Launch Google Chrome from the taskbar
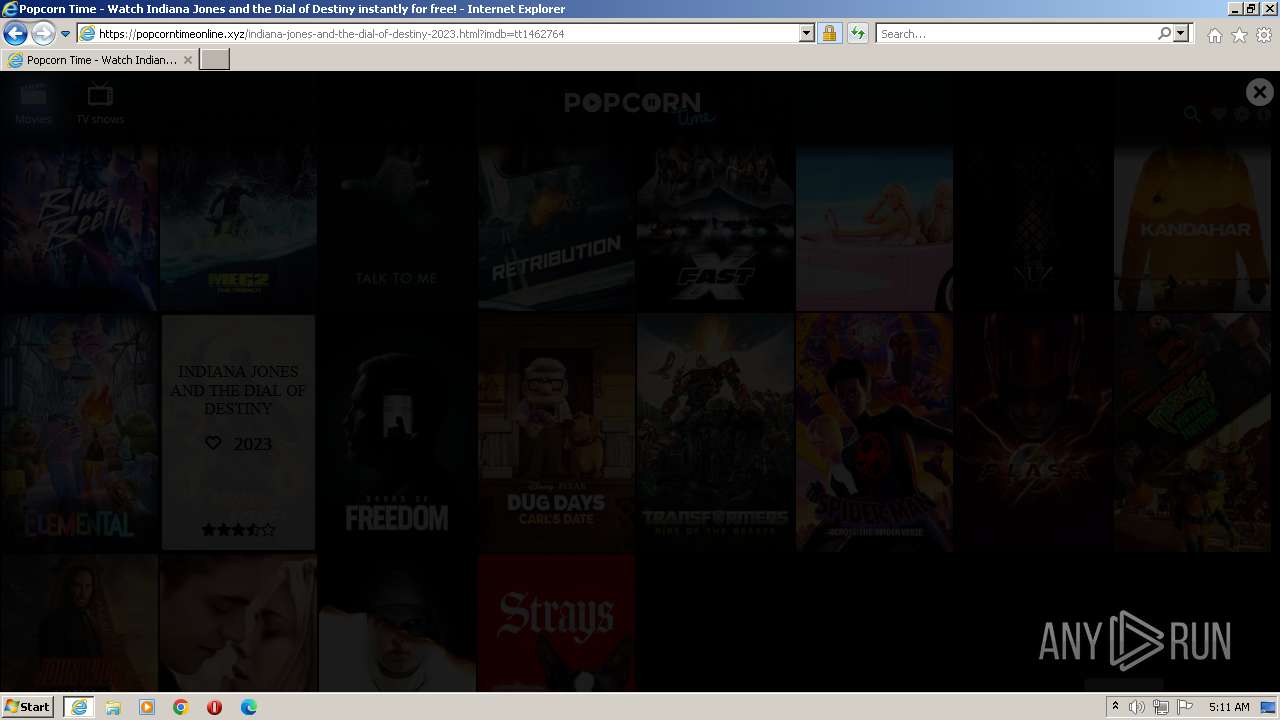This screenshot has height=720, width=1280. (181, 707)
